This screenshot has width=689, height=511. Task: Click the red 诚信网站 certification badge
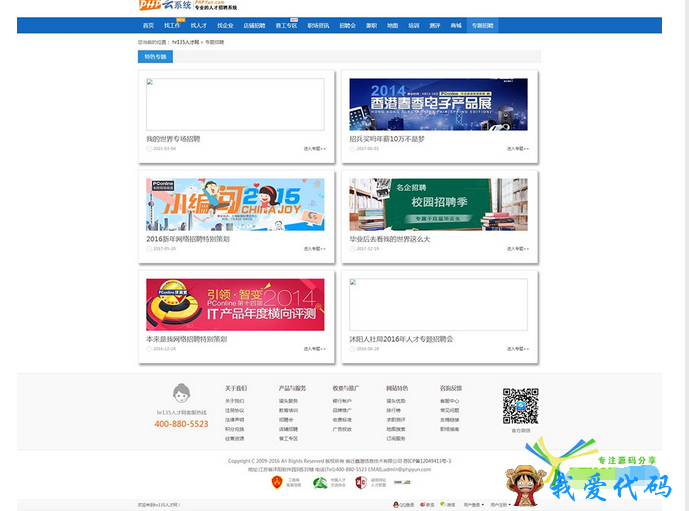tap(361, 482)
